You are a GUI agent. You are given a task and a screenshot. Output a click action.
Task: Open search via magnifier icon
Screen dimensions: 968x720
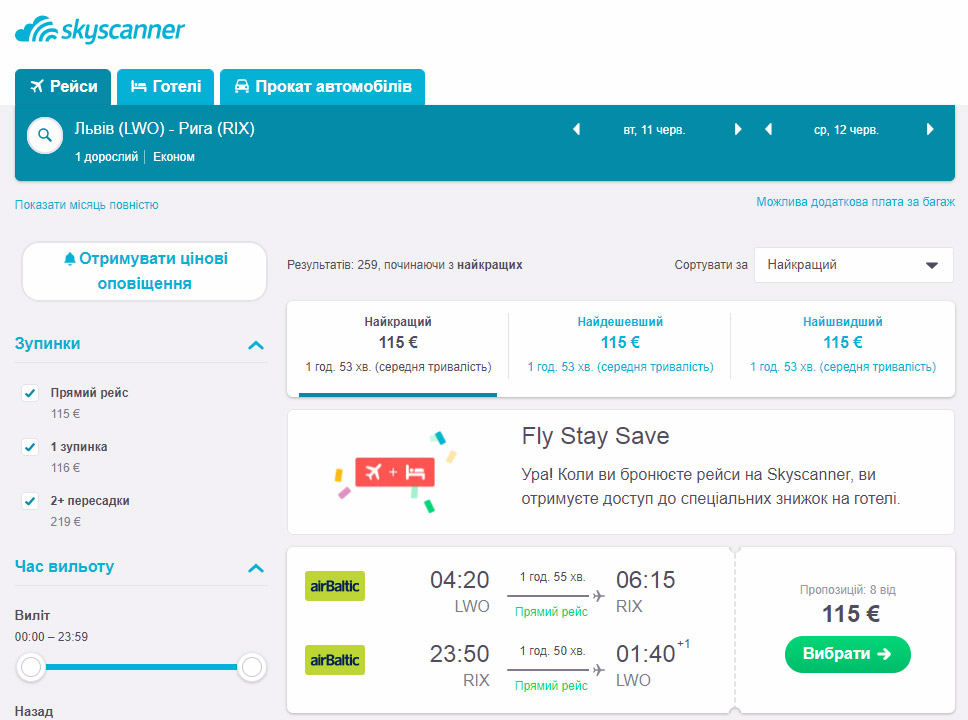(45, 135)
